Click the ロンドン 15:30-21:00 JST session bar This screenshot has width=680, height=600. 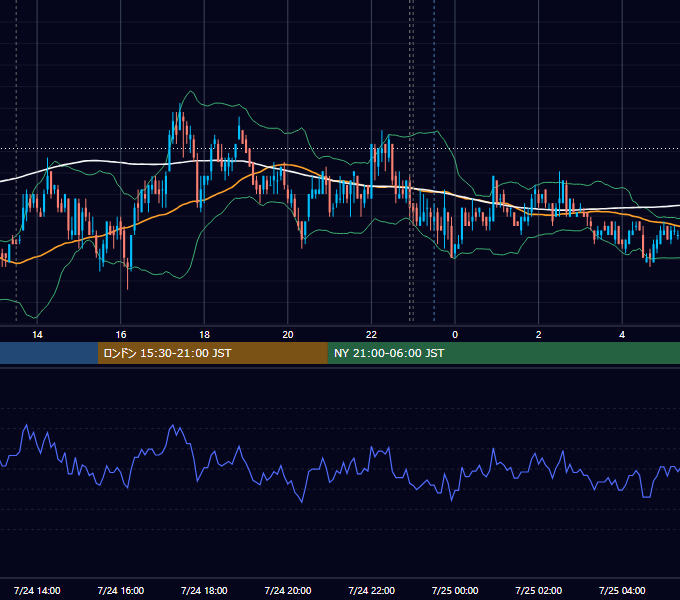(x=212, y=353)
